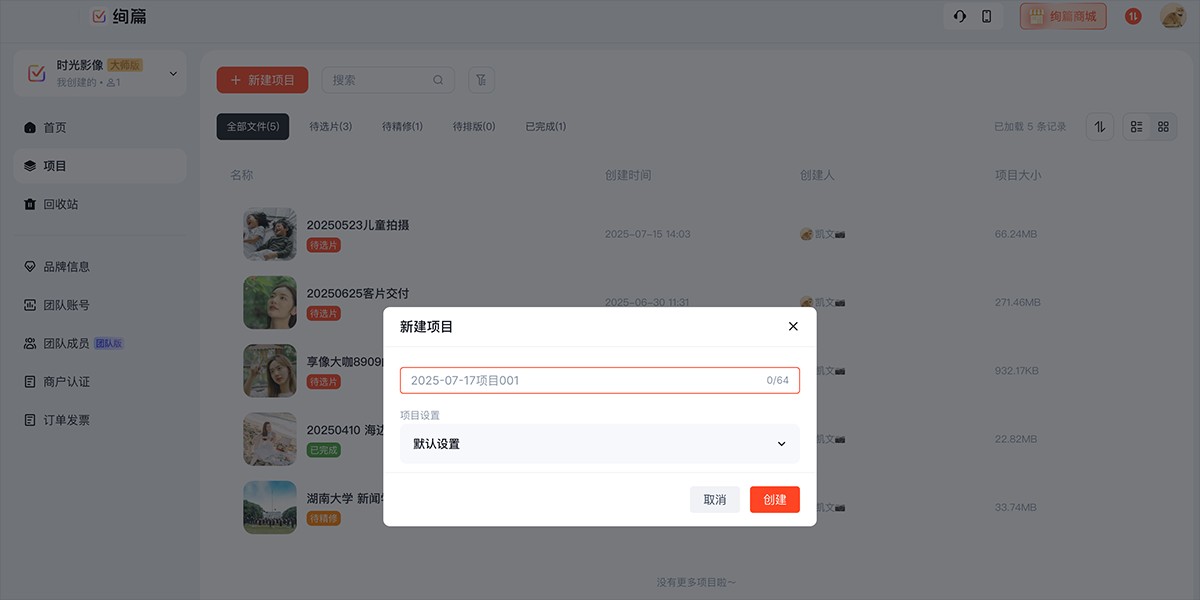Click the sort order icon above the project list
Screen dimensions: 1200x600
click(x=1100, y=126)
